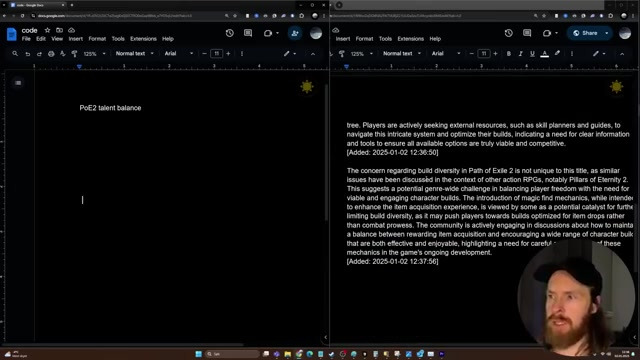
Task: Click Print icon in left toolbar
Action: tap(51, 53)
